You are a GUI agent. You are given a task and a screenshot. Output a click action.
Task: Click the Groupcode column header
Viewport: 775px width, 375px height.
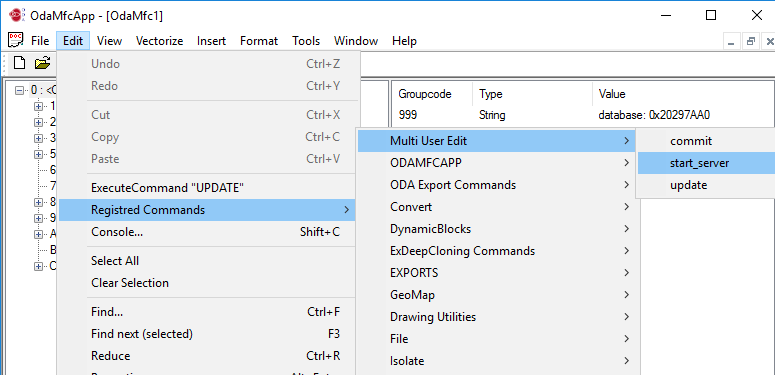[x=432, y=94]
